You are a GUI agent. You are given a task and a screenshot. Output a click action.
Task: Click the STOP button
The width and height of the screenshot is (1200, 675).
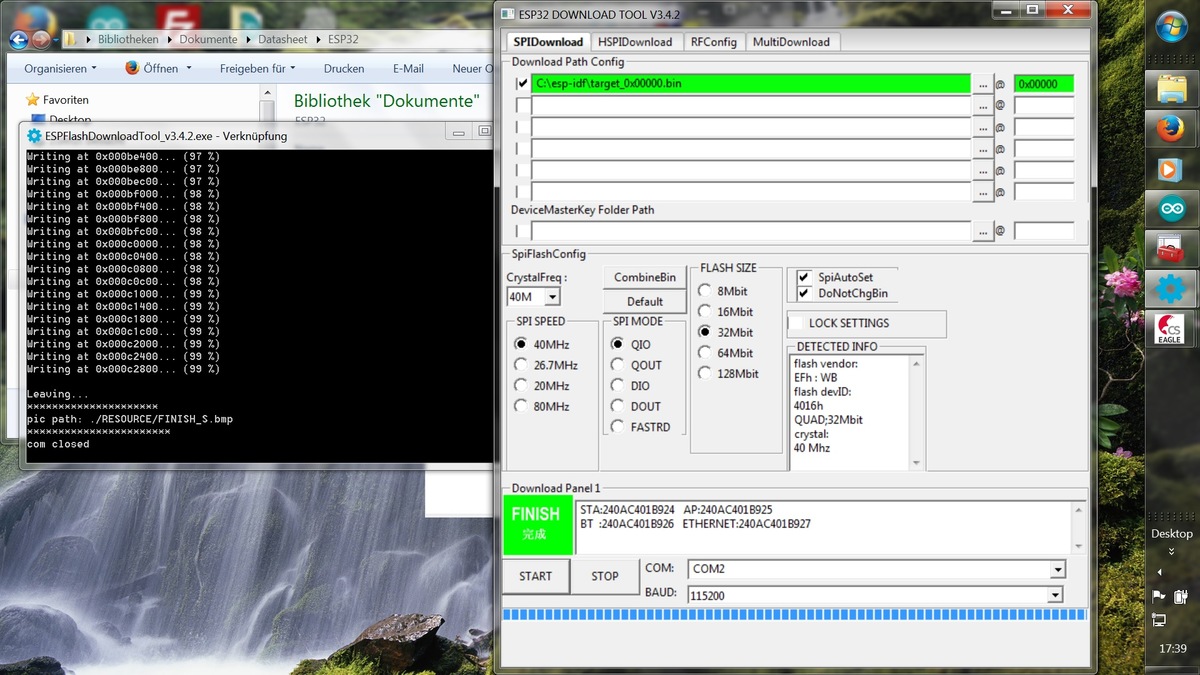point(605,576)
